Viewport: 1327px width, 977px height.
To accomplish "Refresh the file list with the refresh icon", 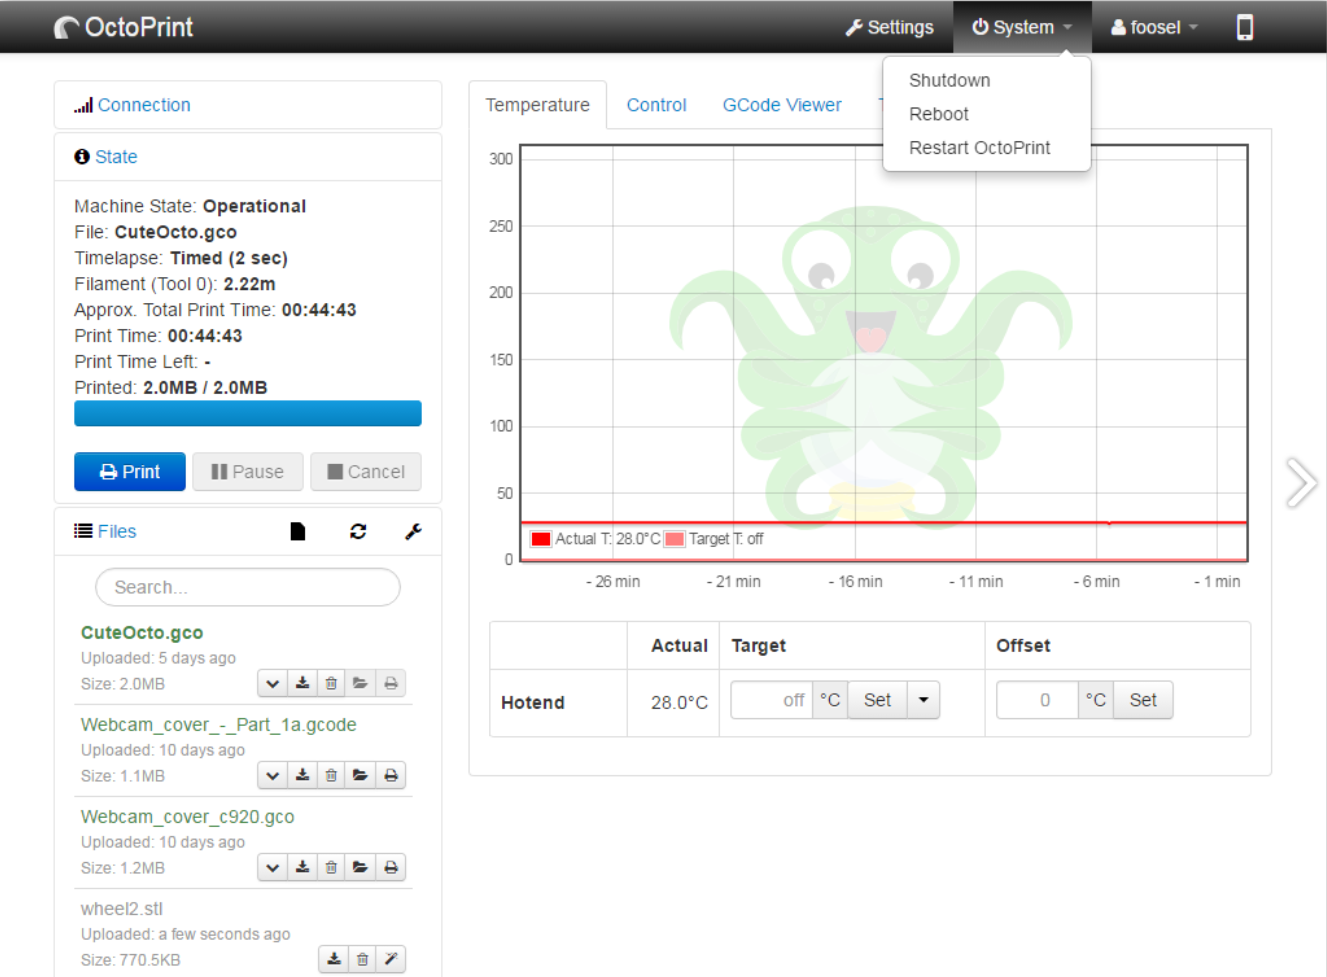I will (x=358, y=531).
